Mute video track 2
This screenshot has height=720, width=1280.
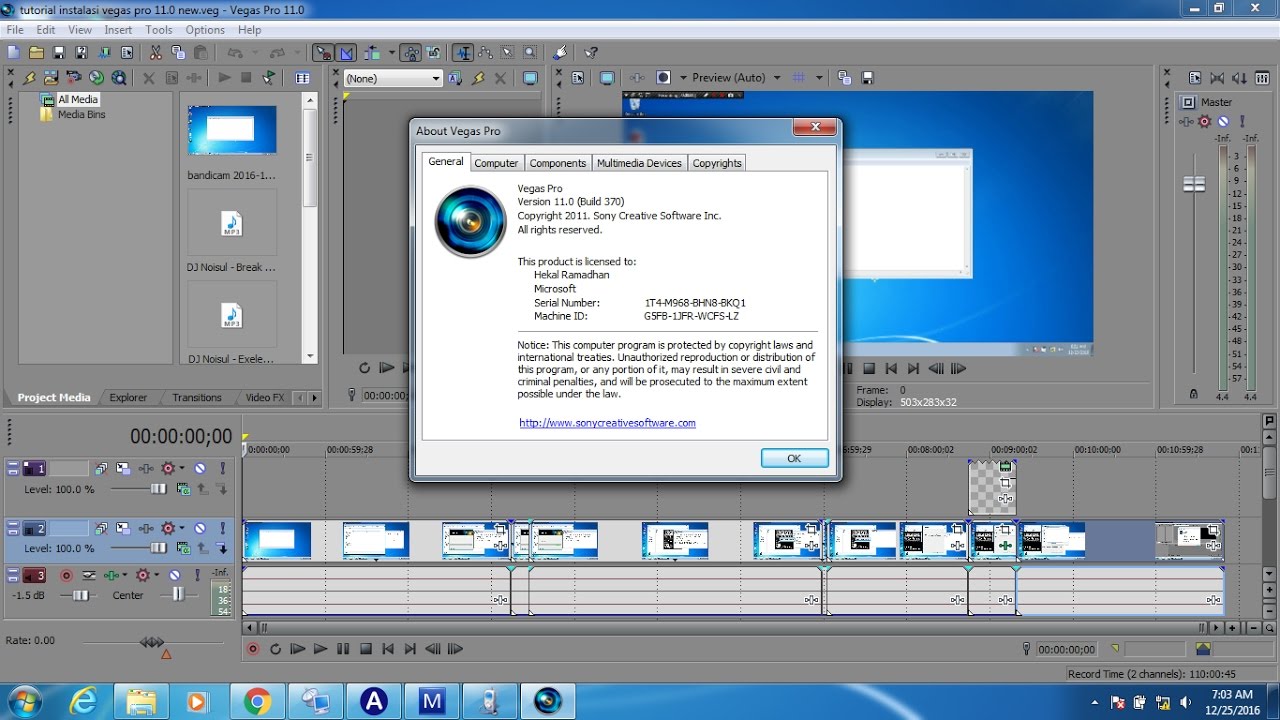200,528
